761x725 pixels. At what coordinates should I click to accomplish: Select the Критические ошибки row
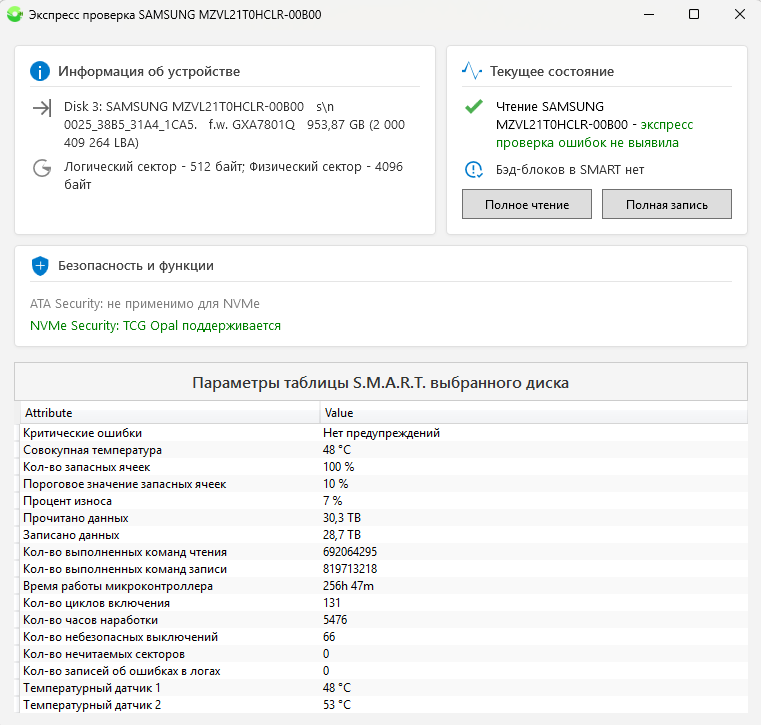(383, 433)
